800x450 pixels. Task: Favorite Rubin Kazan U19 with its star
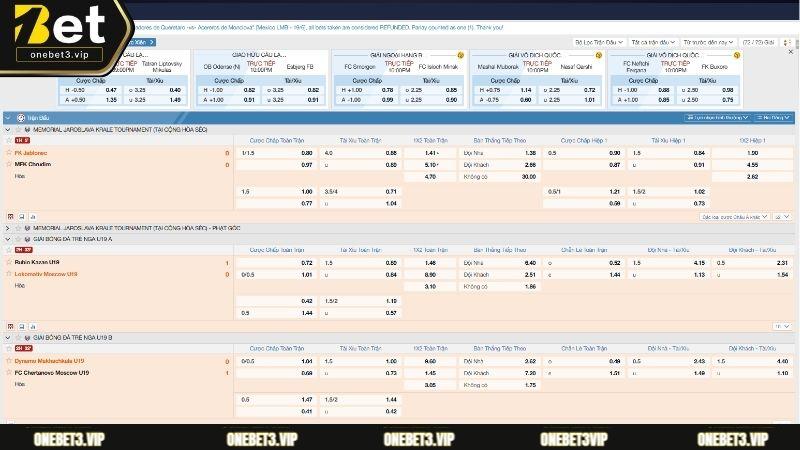(x=9, y=262)
